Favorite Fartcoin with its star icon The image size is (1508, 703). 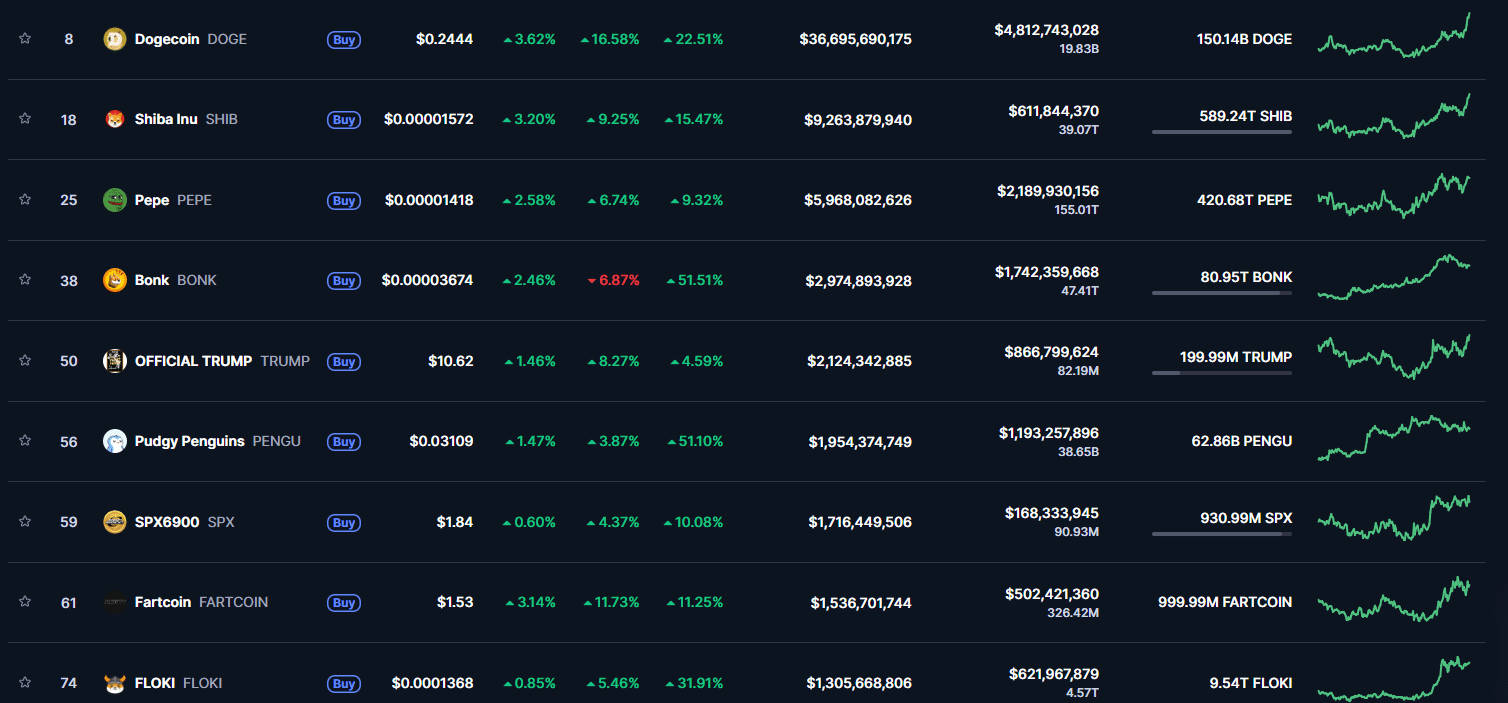point(25,602)
